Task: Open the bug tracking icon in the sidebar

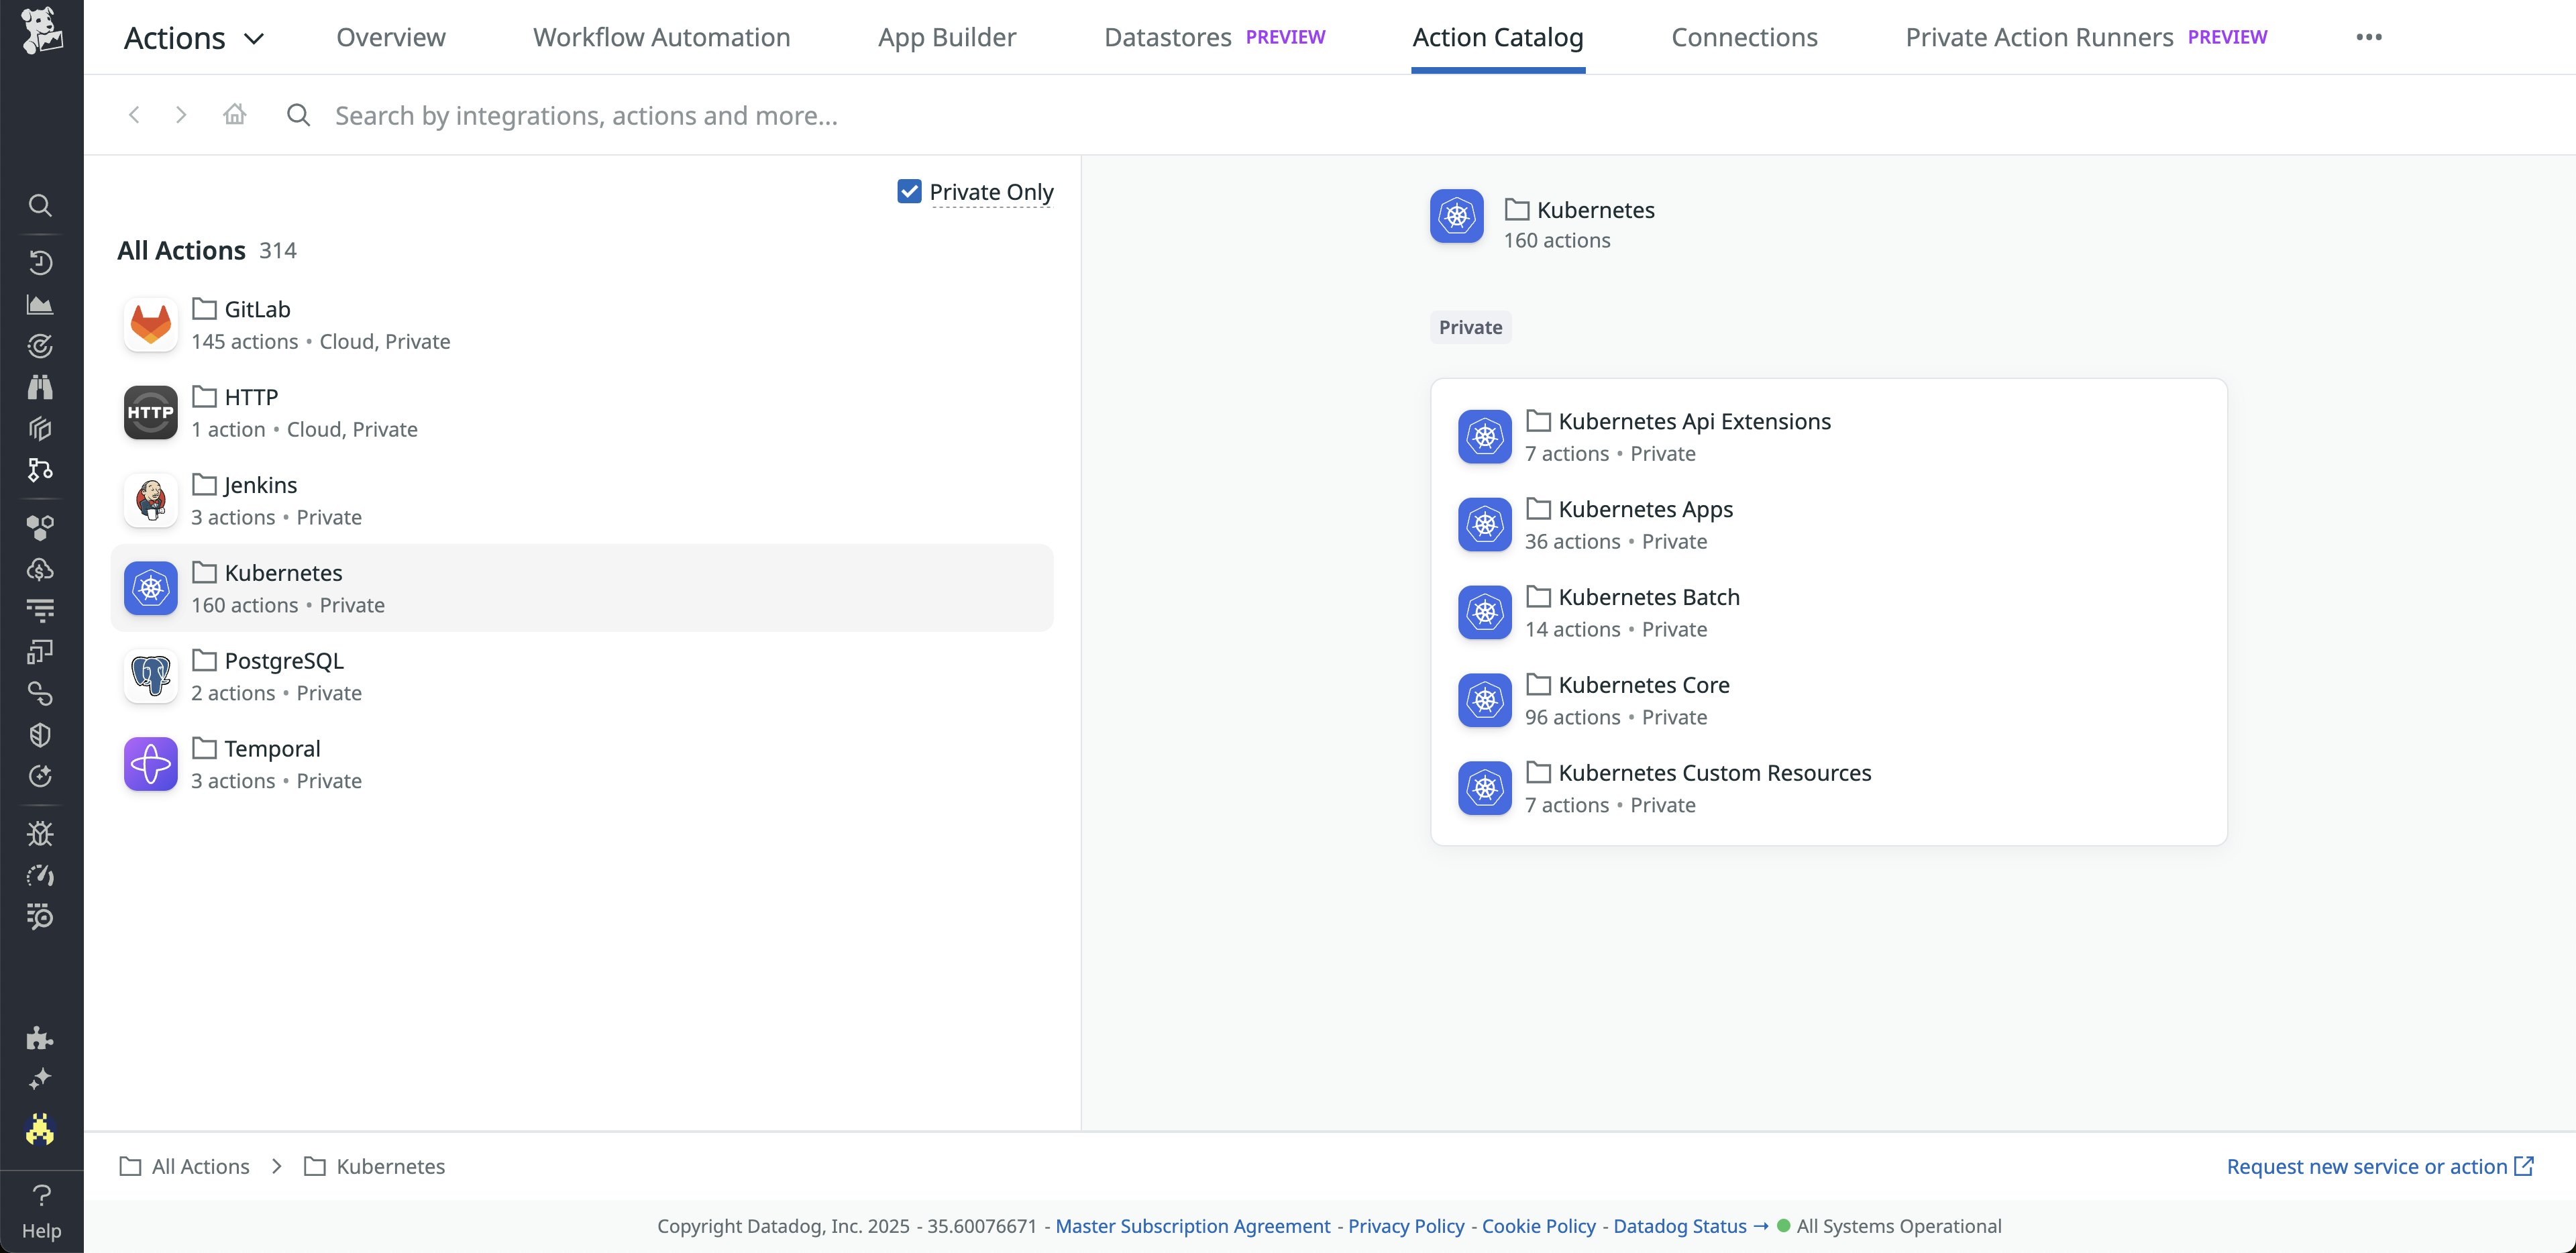Action: tap(40, 833)
